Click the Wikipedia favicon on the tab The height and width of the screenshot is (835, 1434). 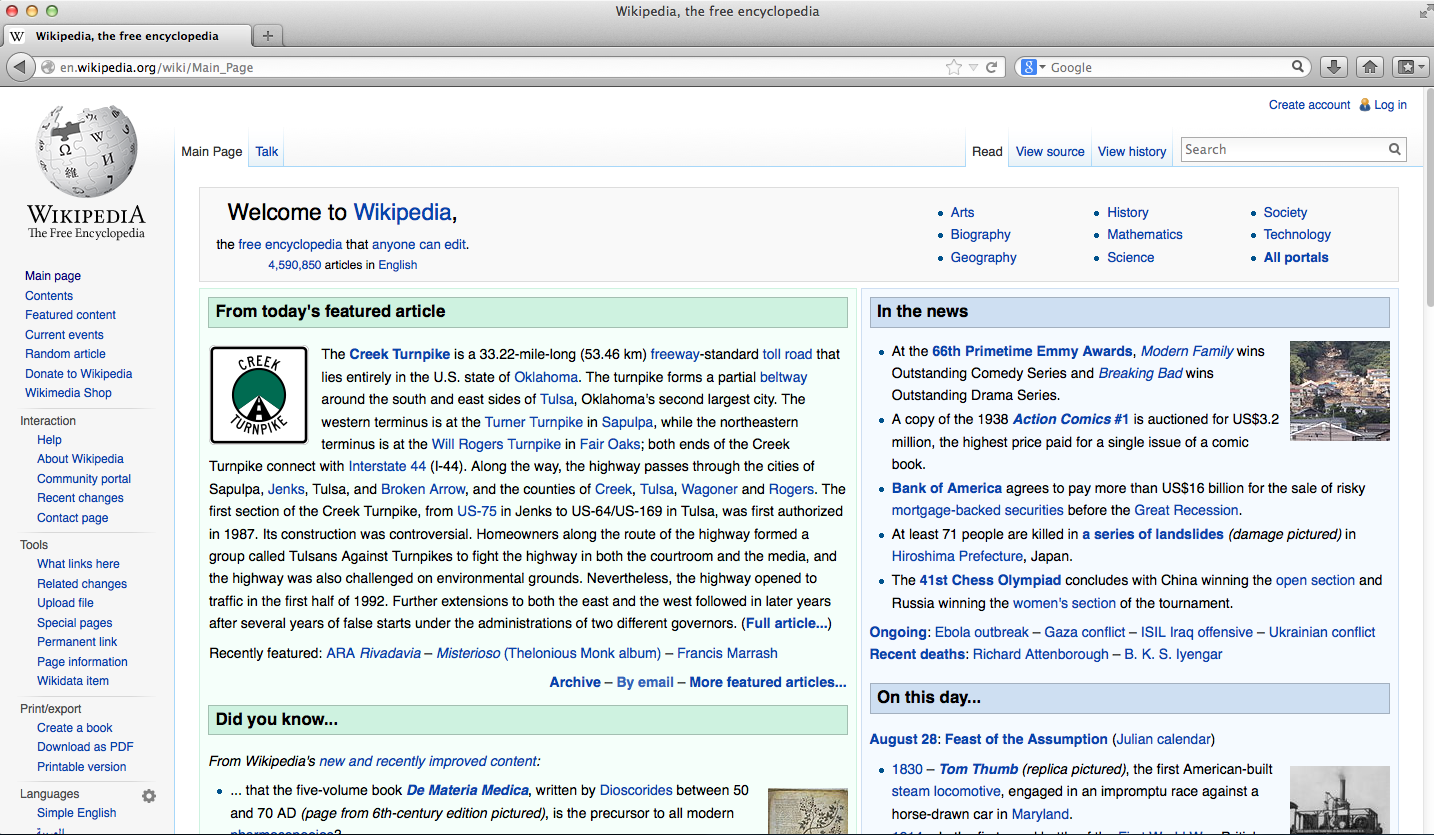click(17, 36)
